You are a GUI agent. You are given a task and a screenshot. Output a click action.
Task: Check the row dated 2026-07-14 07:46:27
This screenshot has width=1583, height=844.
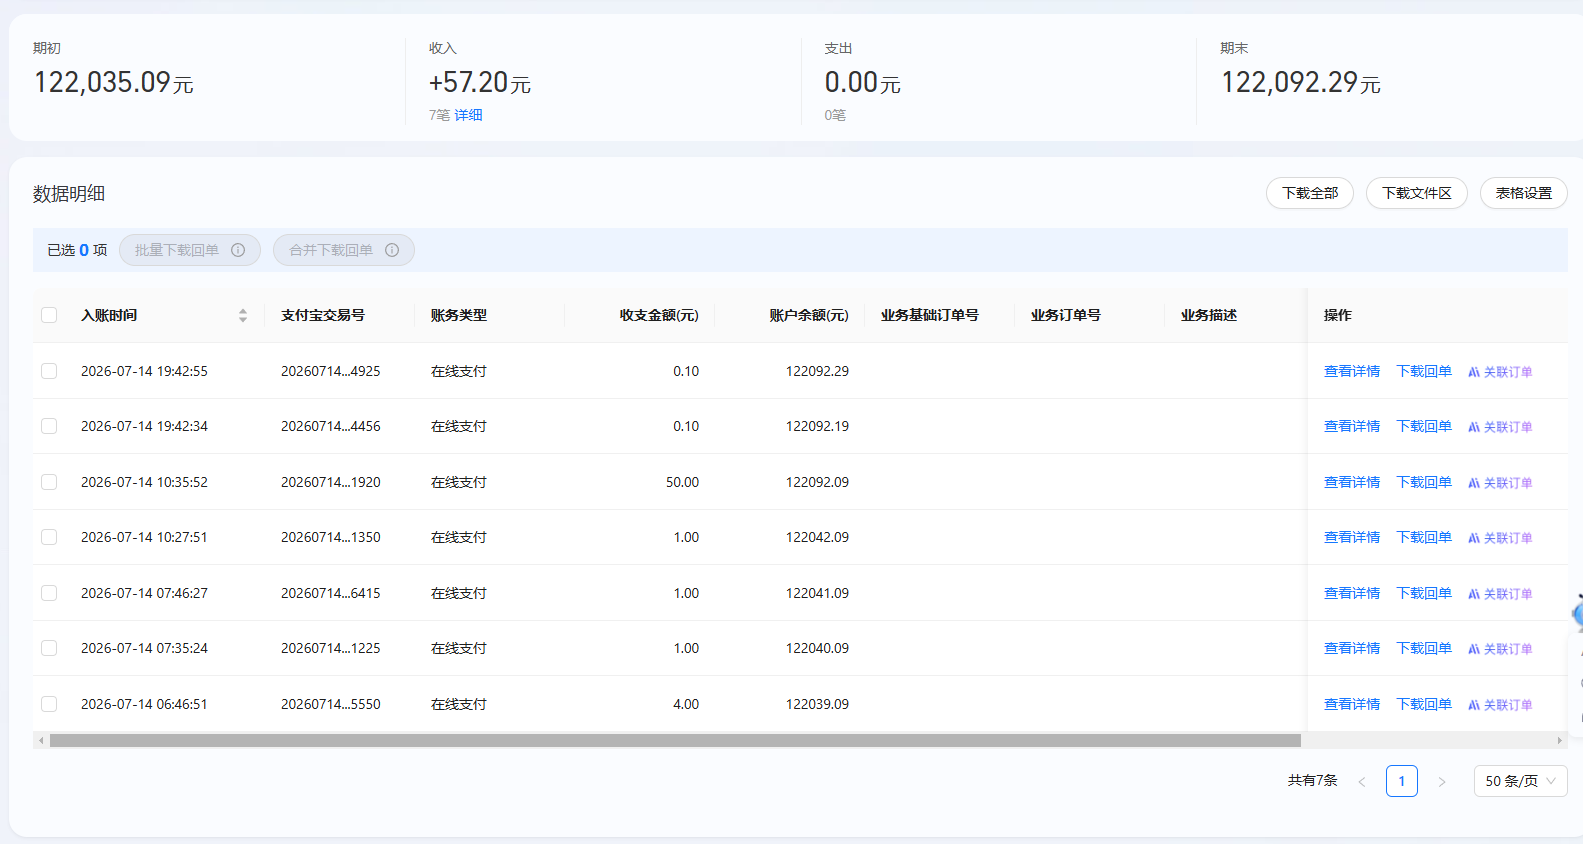pyautogui.click(x=49, y=593)
